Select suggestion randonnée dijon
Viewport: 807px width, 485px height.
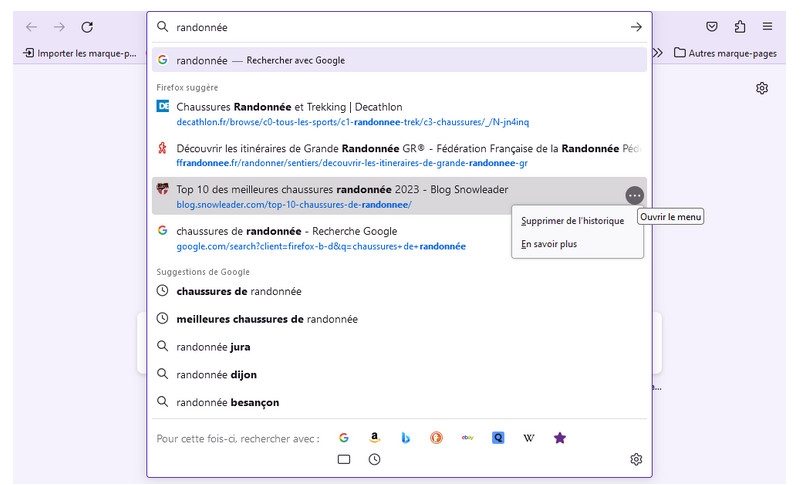click(x=399, y=374)
